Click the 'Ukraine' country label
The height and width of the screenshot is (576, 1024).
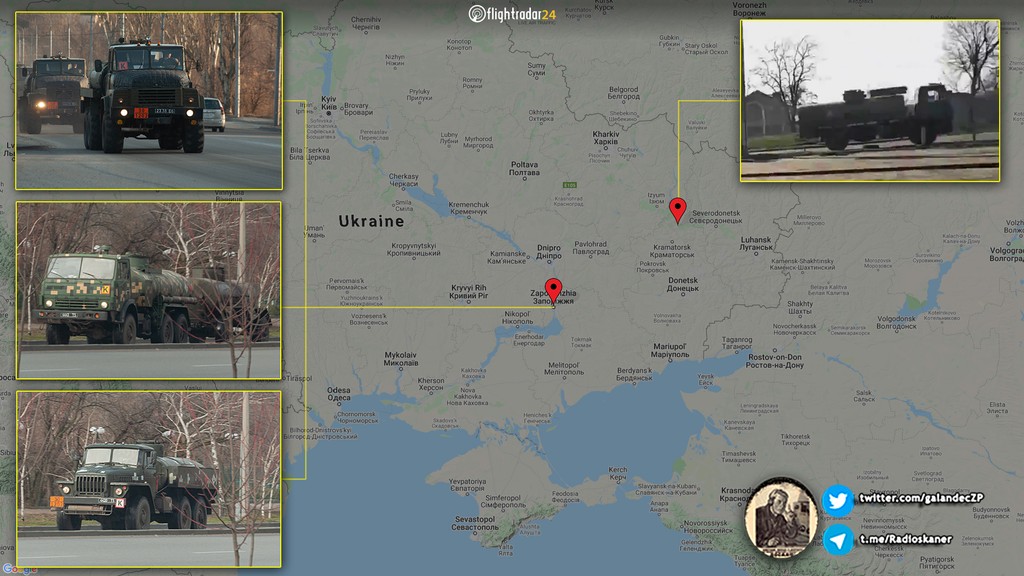pyautogui.click(x=371, y=221)
